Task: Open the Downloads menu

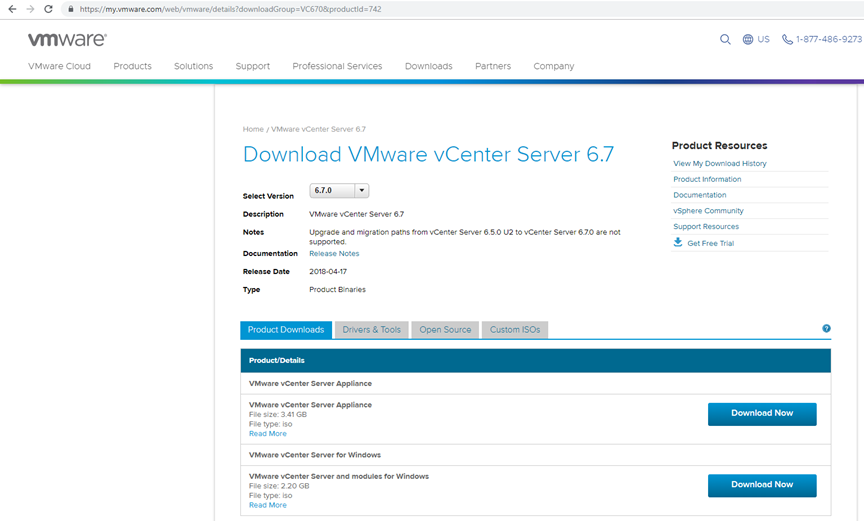Action: pos(429,66)
